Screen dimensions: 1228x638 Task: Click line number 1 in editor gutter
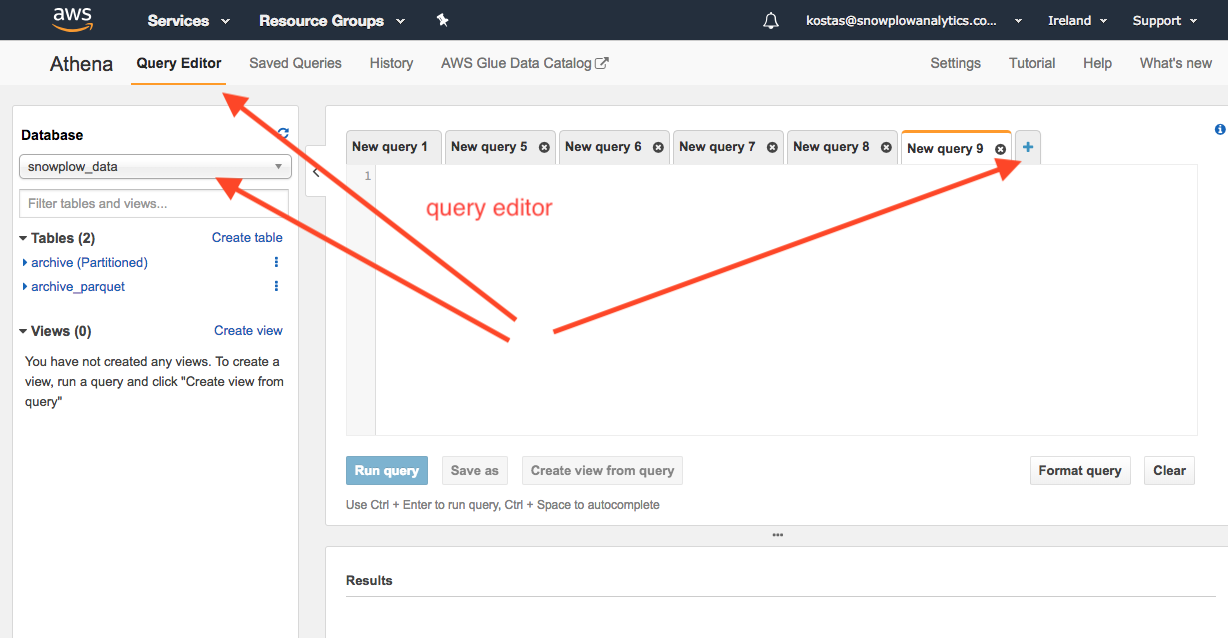(x=368, y=176)
